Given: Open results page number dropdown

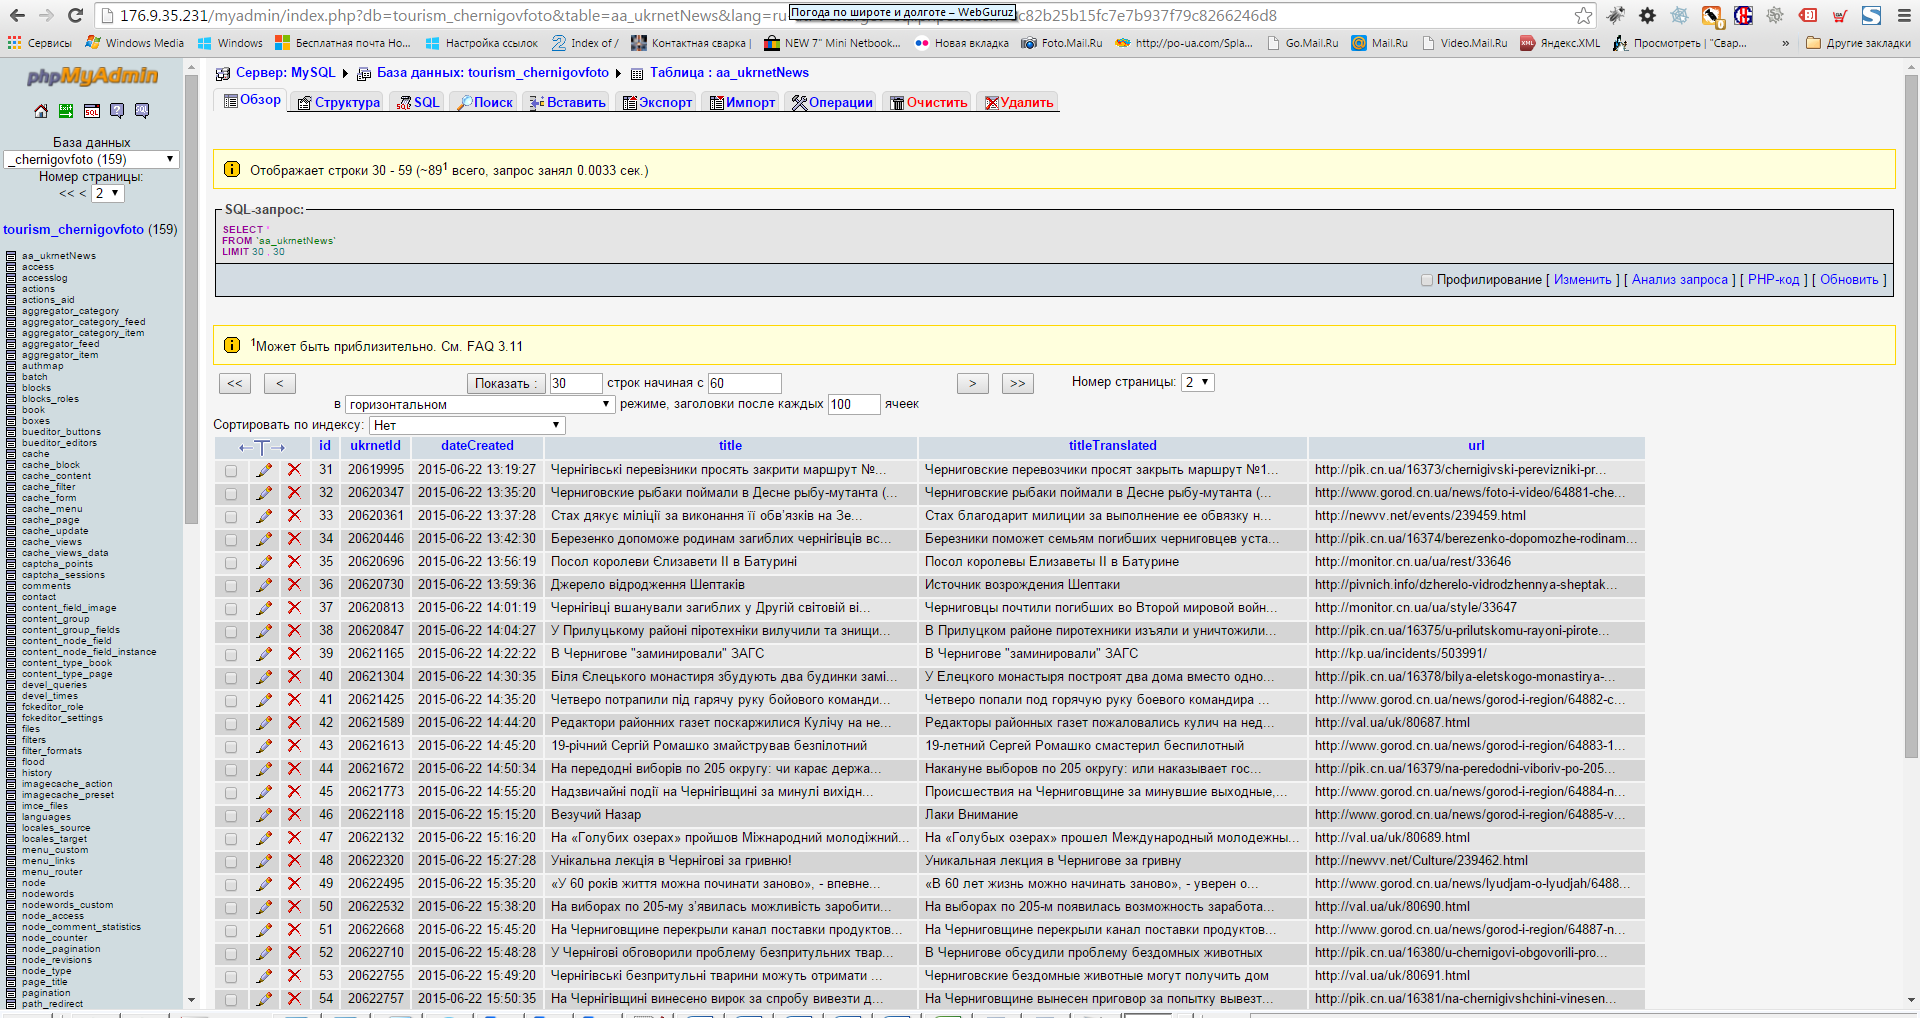Looking at the screenshot, I should 1198,382.
